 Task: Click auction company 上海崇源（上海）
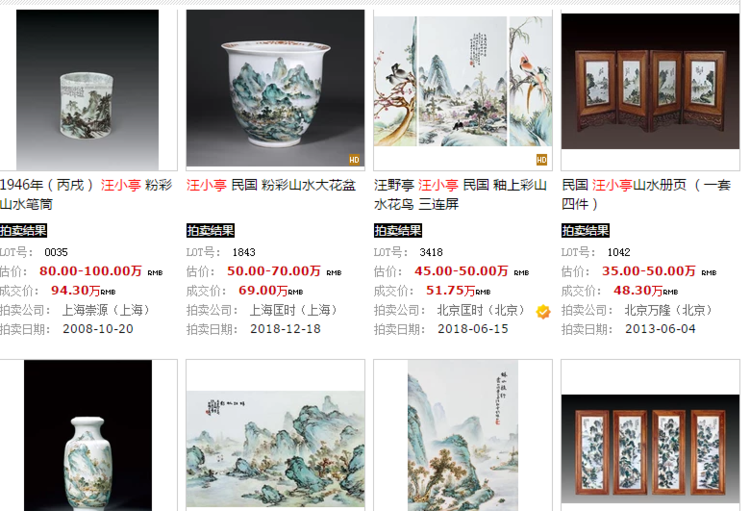106,310
